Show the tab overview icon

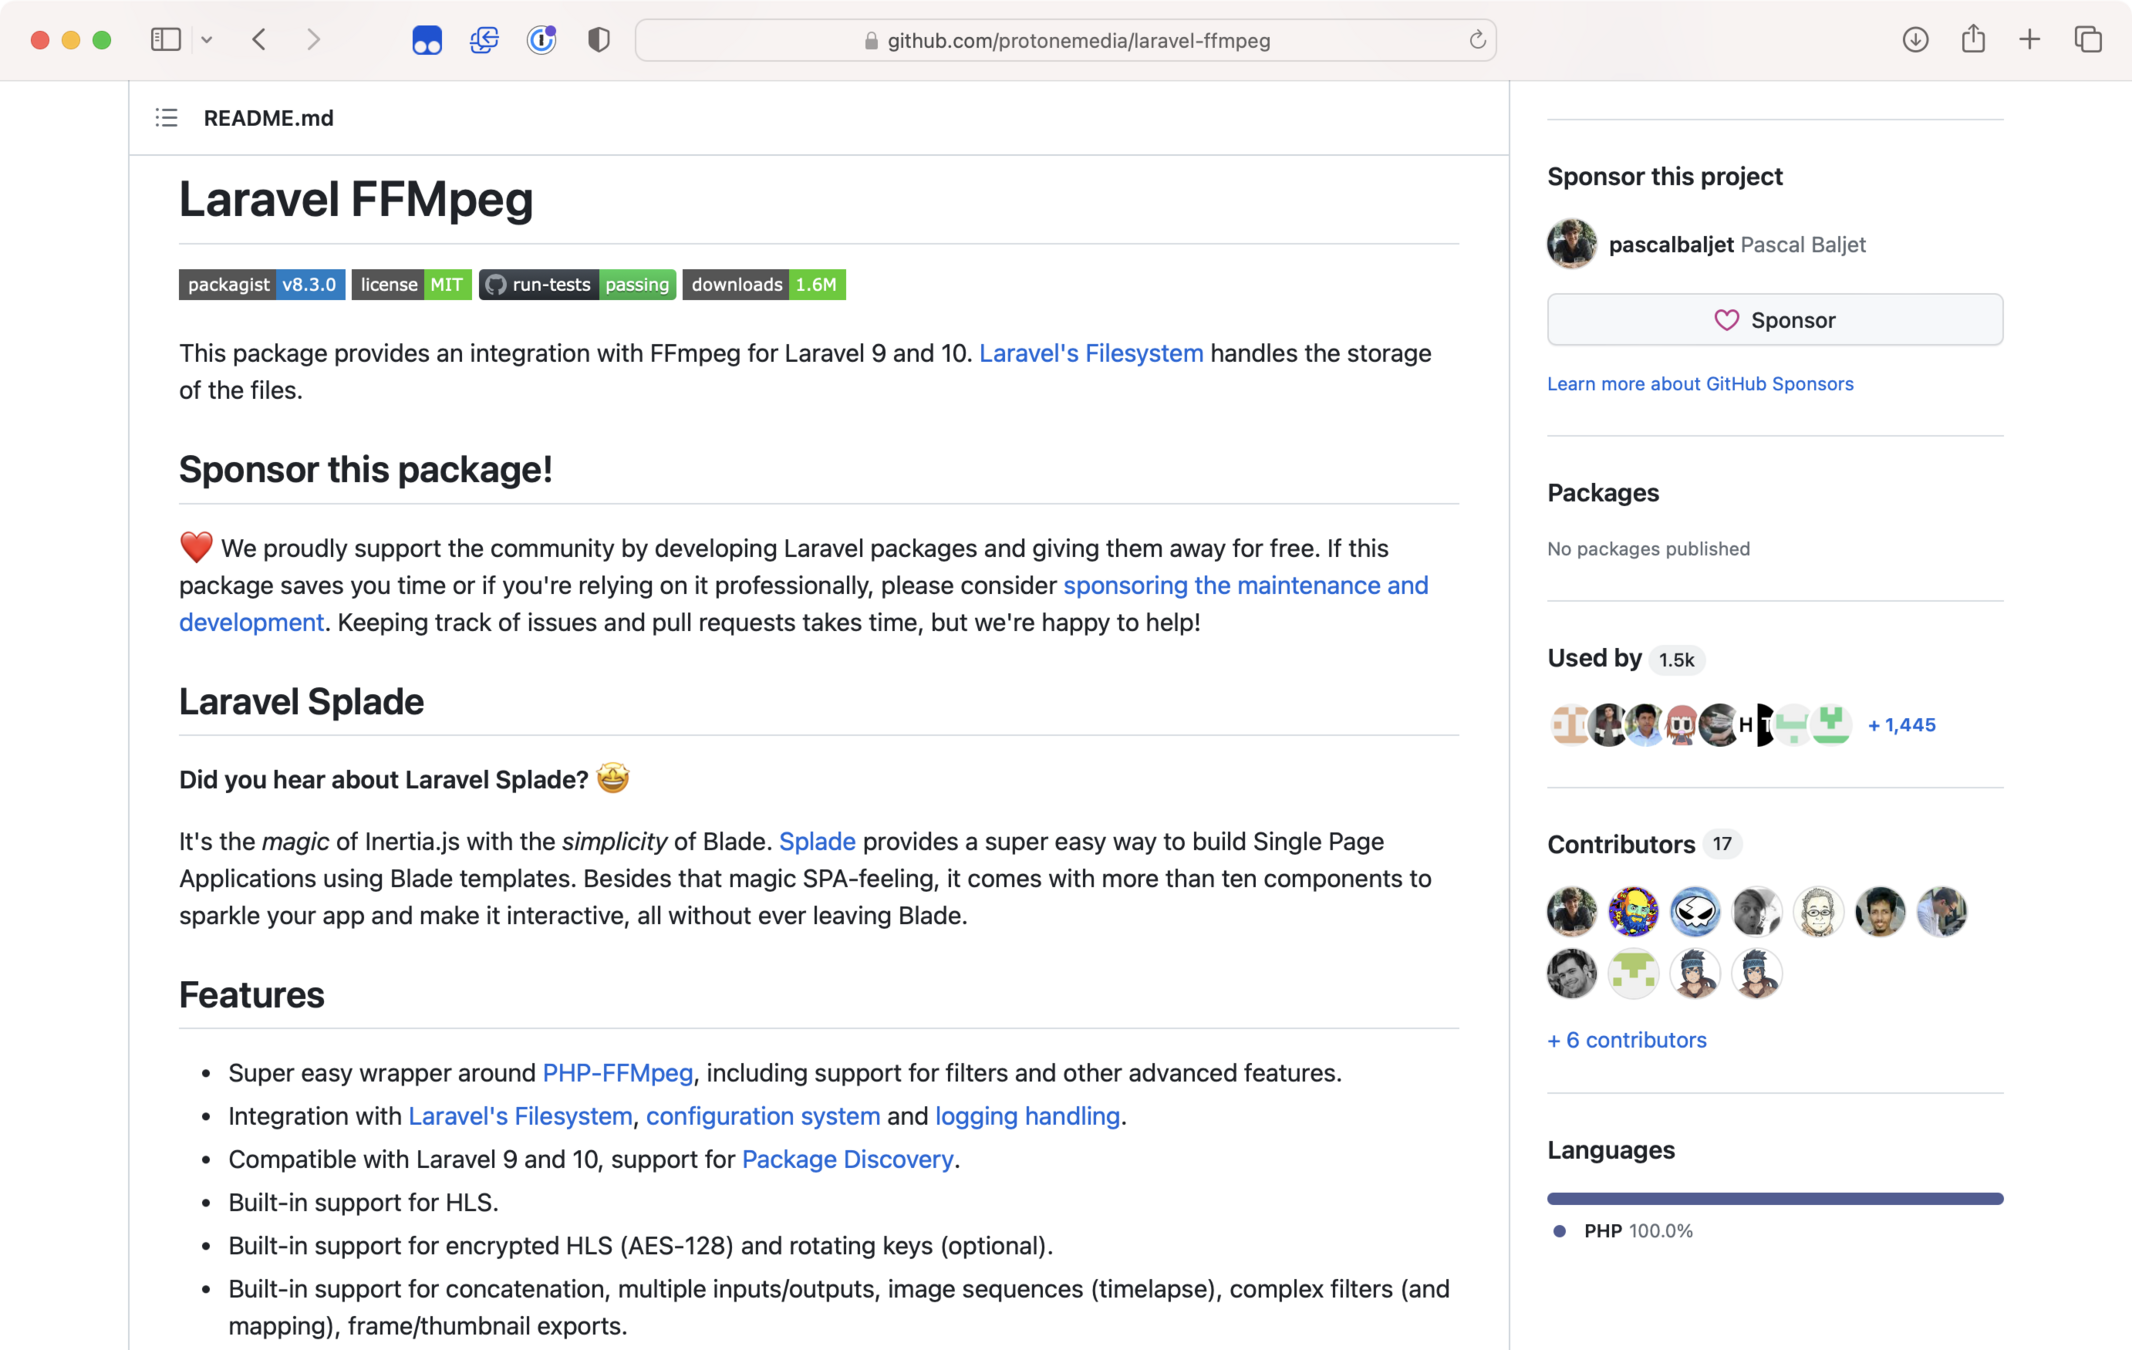point(2087,40)
